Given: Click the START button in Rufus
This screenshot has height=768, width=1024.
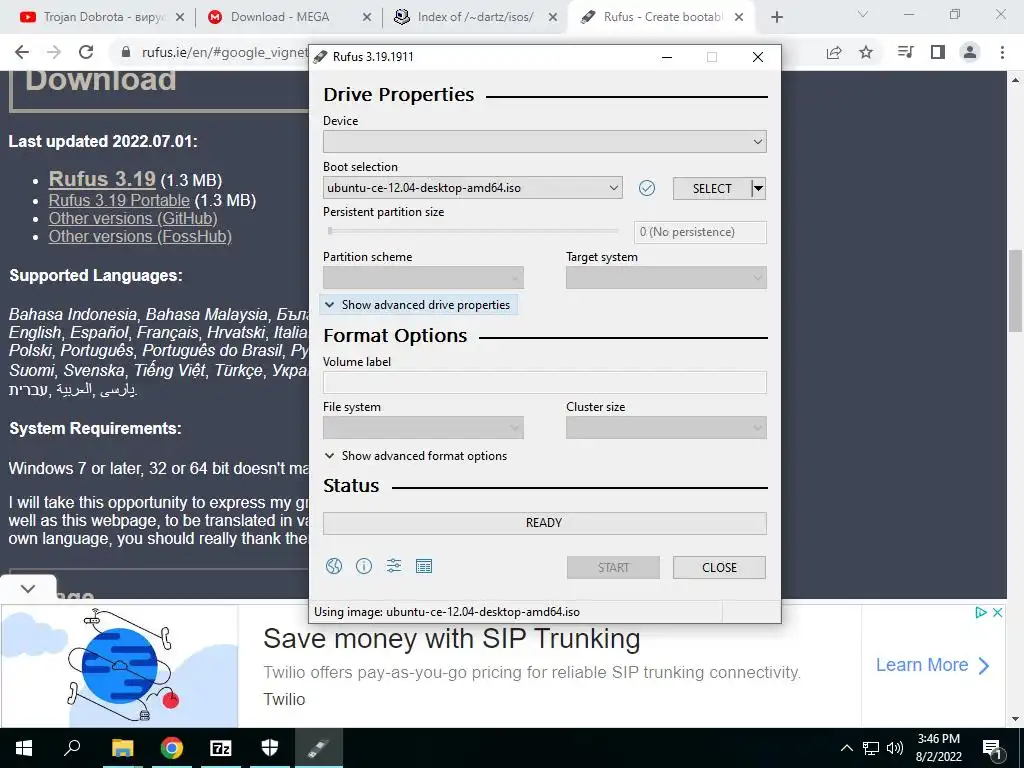Looking at the screenshot, I should click(x=613, y=568).
